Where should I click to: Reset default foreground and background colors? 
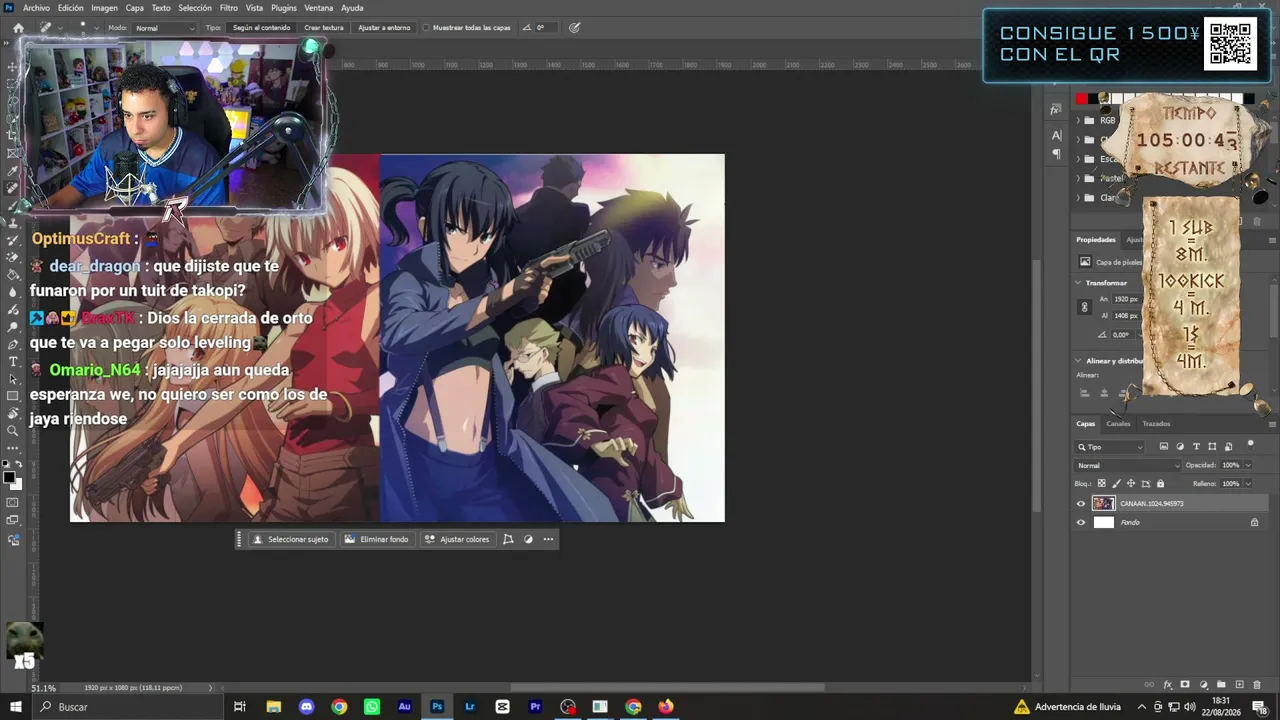pyautogui.click(x=6, y=464)
